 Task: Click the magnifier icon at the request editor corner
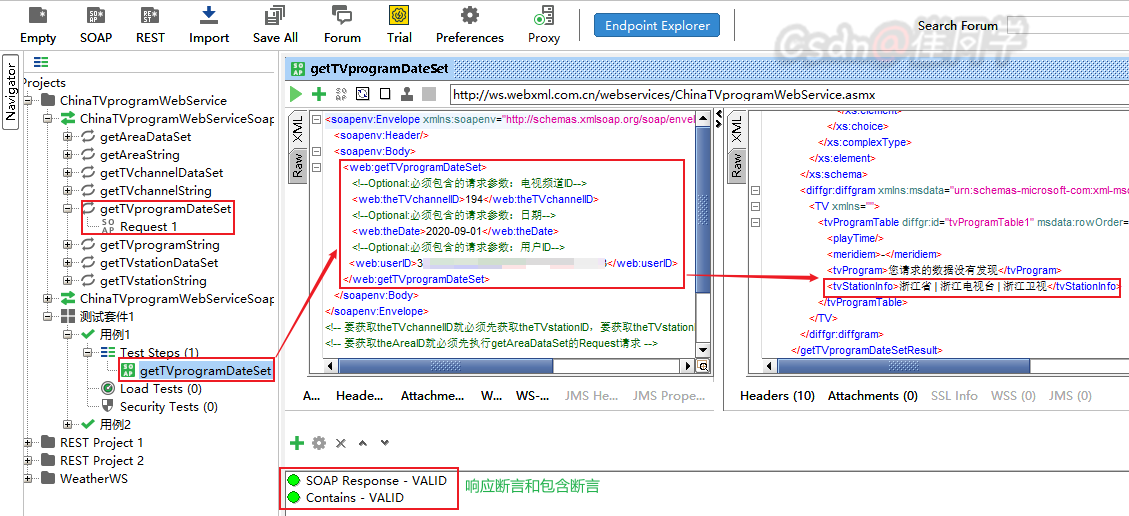click(x=703, y=367)
